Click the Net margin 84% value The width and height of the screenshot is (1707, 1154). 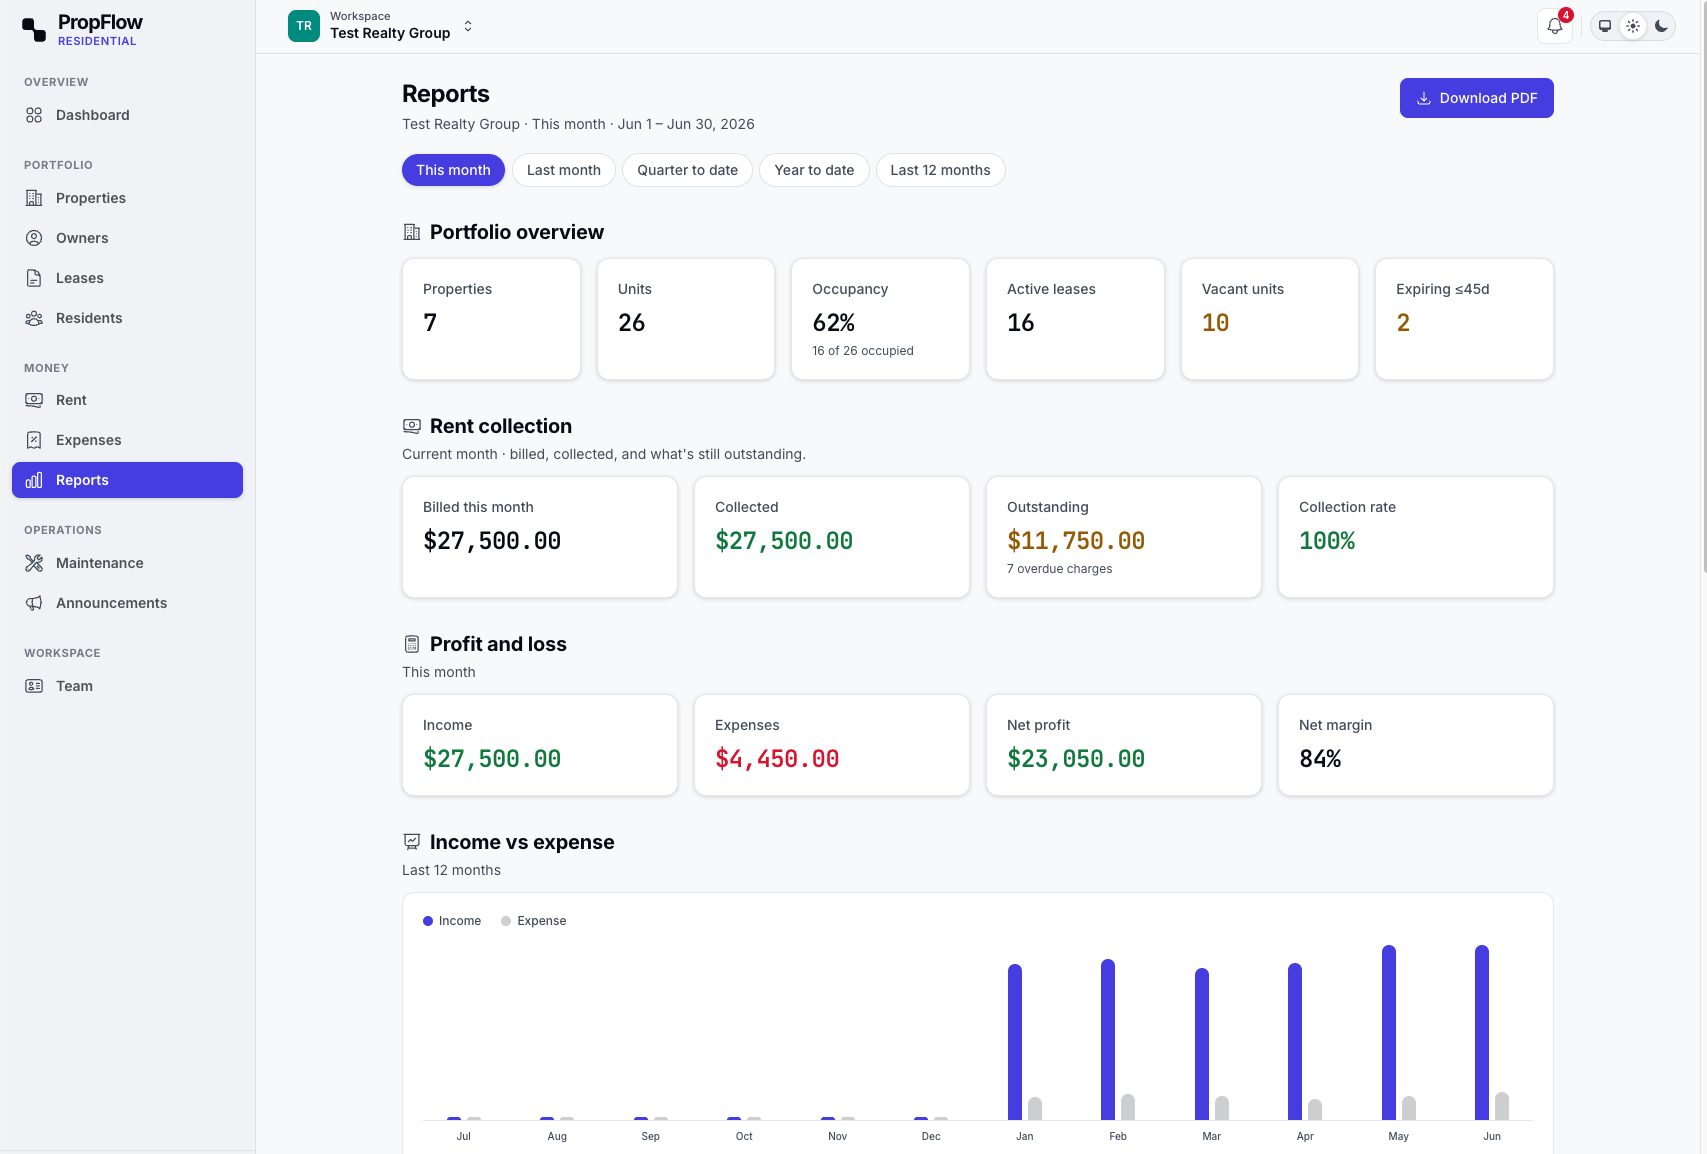pos(1320,759)
